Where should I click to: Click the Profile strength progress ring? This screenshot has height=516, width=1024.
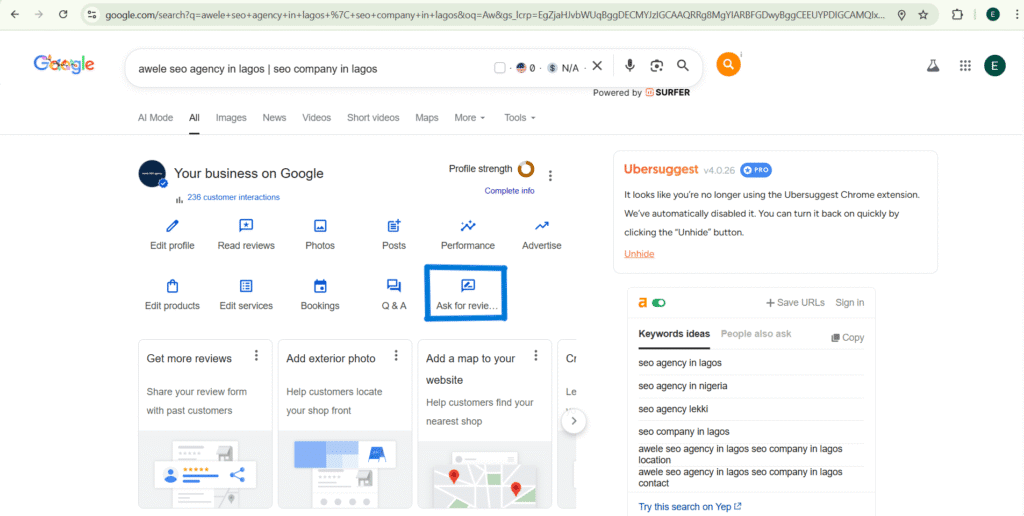(525, 169)
